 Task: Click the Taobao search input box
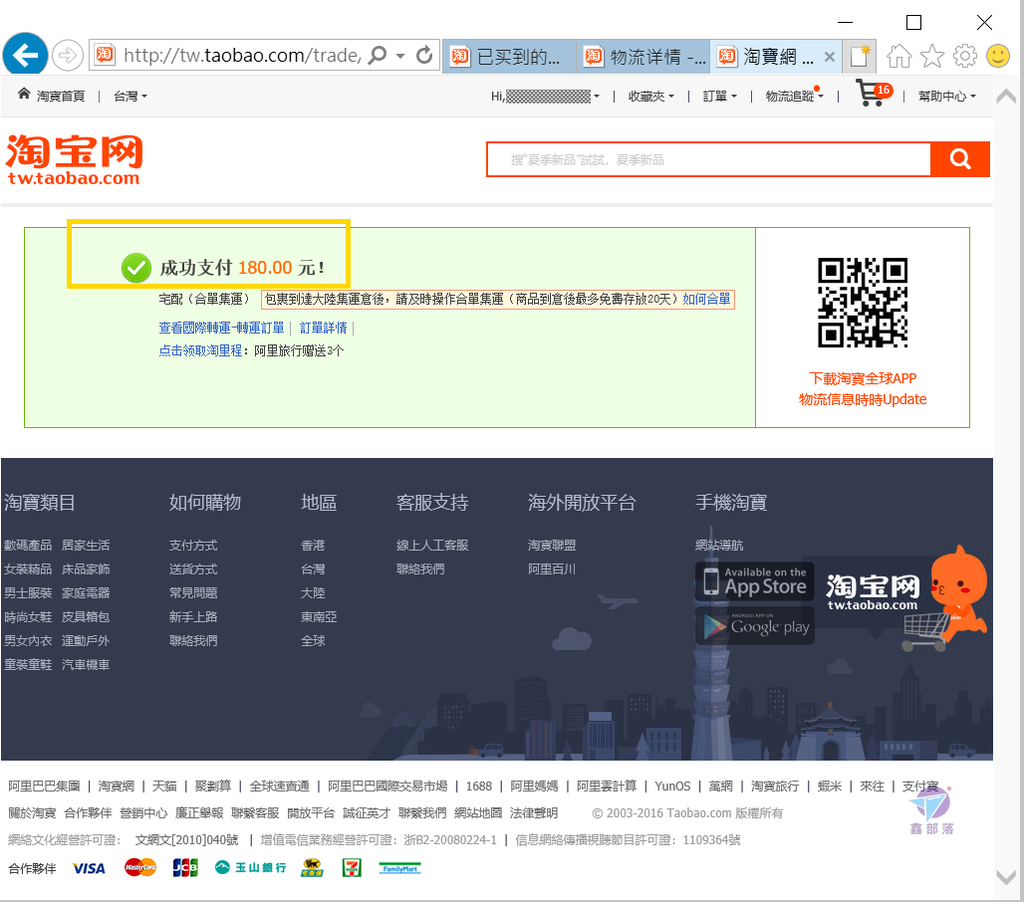(709, 159)
